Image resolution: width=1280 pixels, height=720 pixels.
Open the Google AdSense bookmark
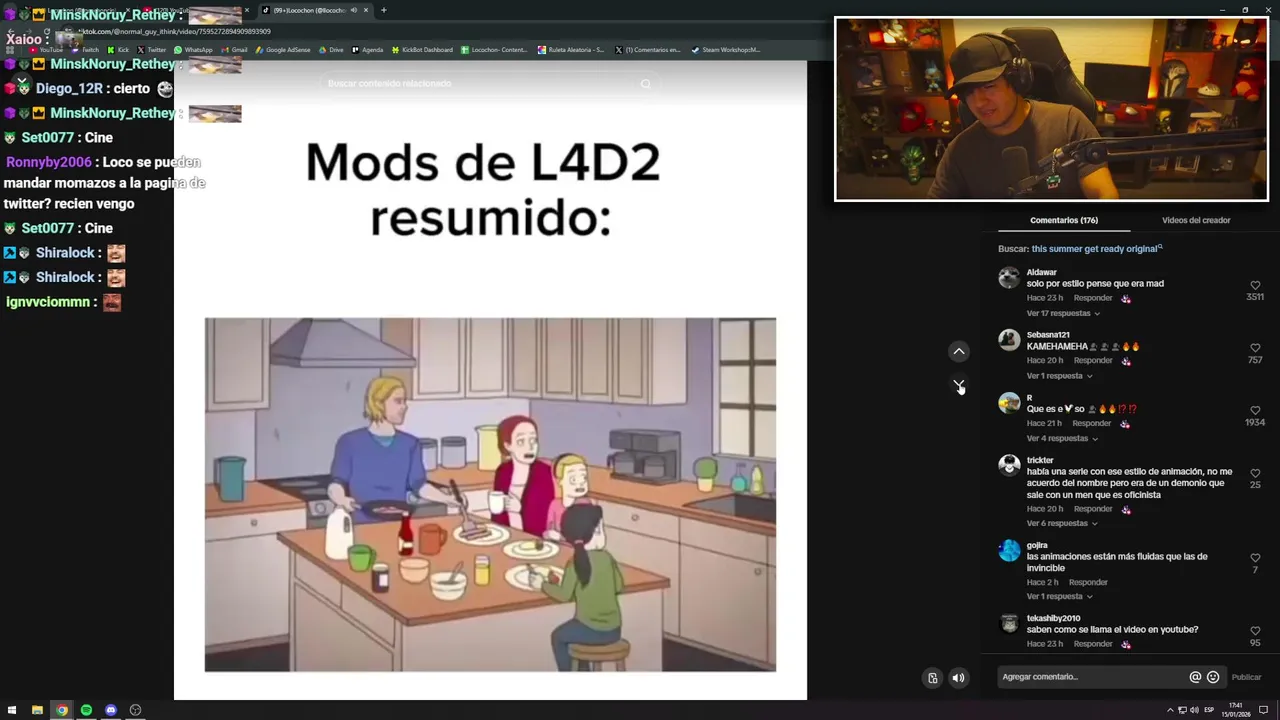[x=283, y=49]
